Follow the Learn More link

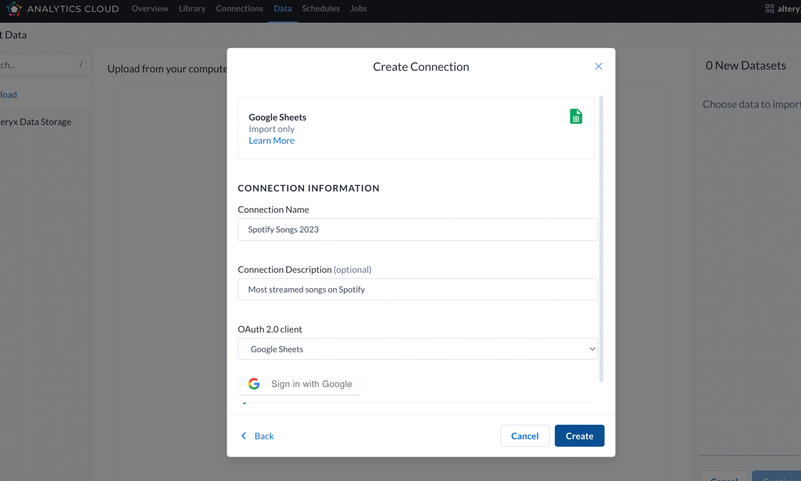tap(272, 141)
